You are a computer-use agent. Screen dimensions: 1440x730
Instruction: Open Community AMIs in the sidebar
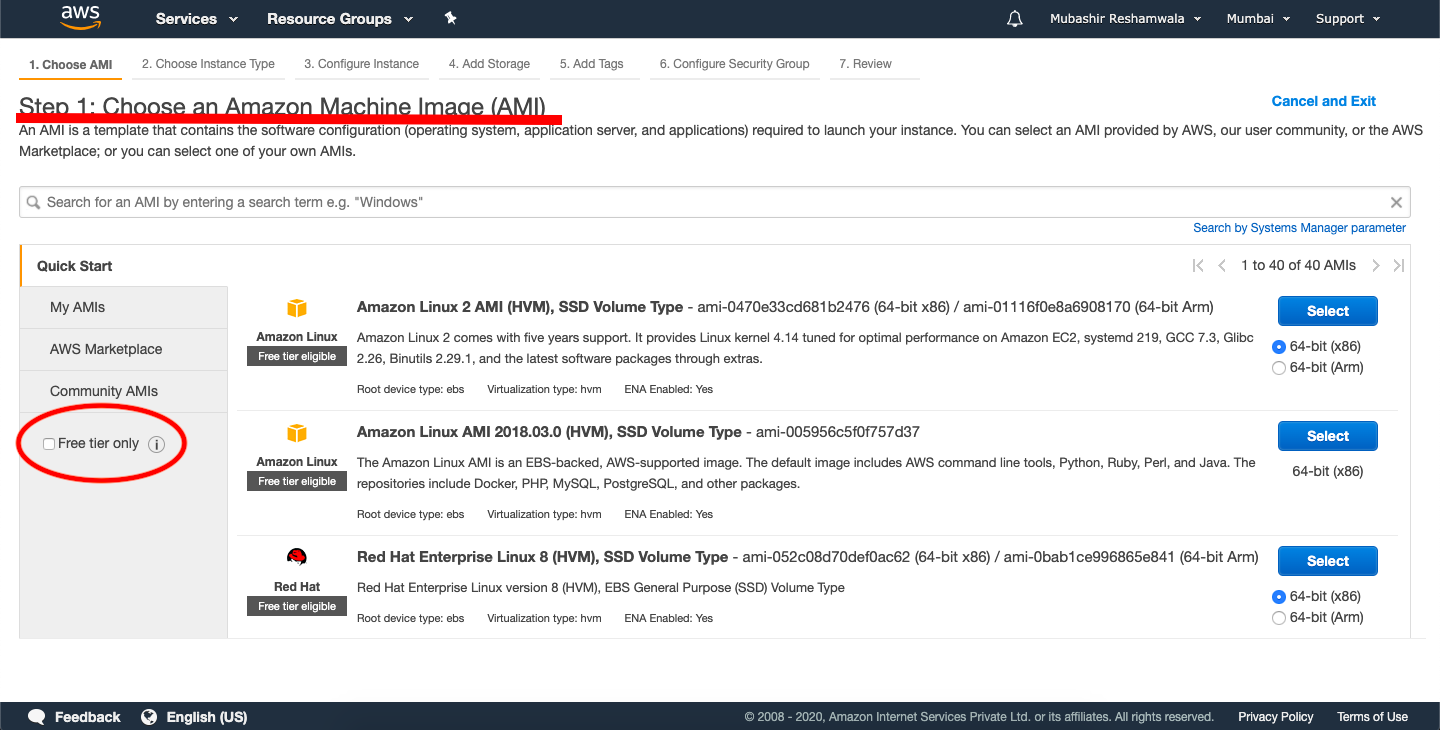[x=124, y=391]
